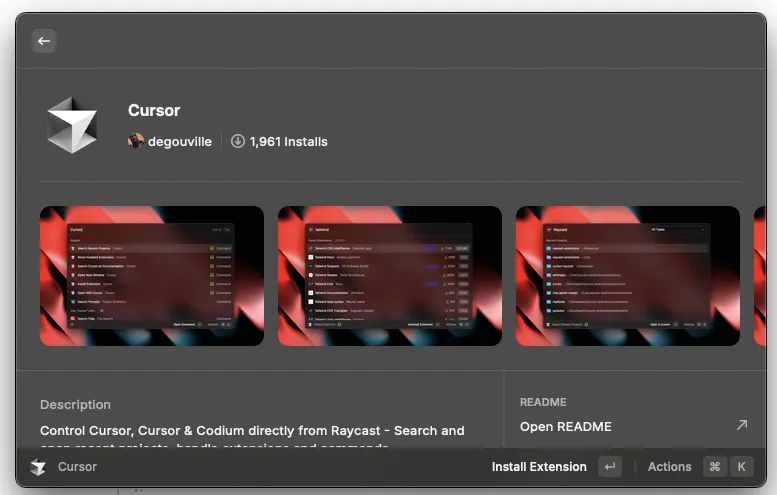Click the Open README link
The height and width of the screenshot is (495, 777).
coord(565,427)
